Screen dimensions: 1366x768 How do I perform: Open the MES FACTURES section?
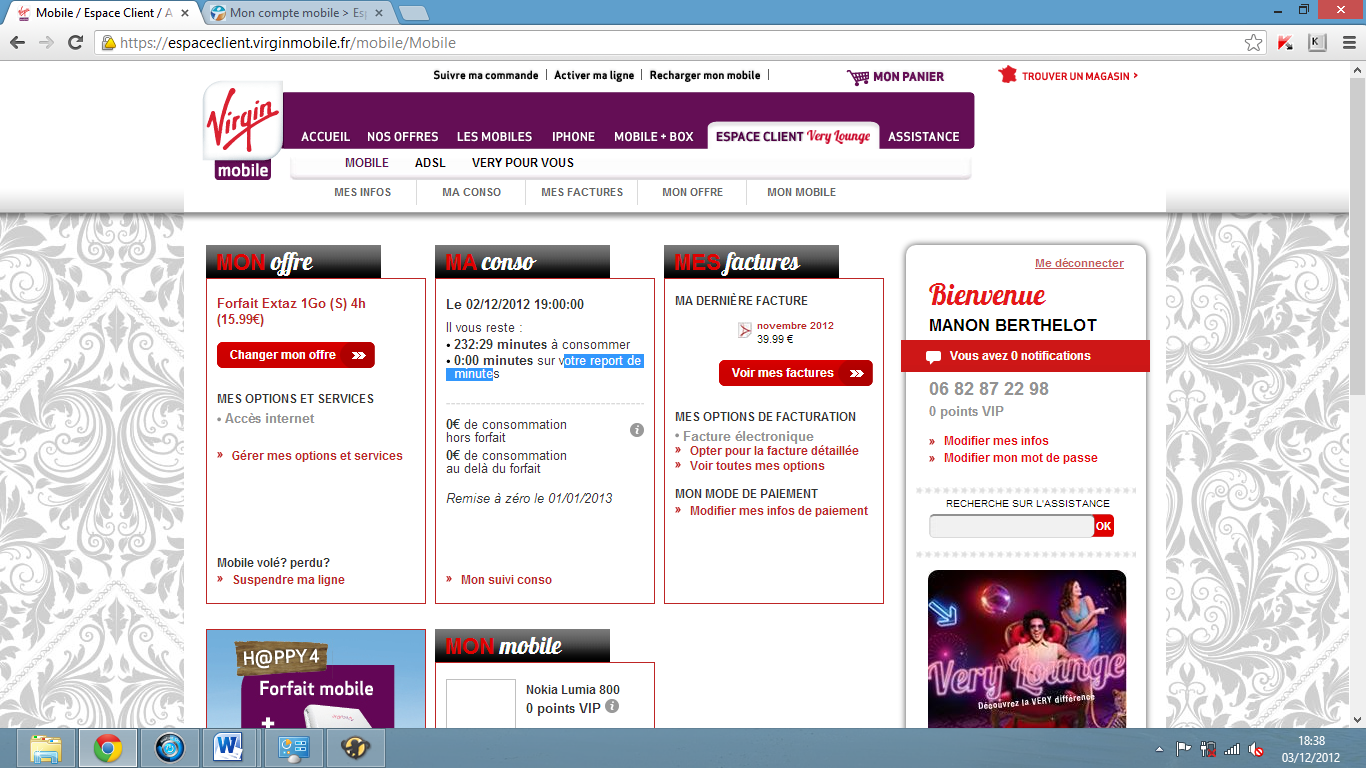[582, 192]
